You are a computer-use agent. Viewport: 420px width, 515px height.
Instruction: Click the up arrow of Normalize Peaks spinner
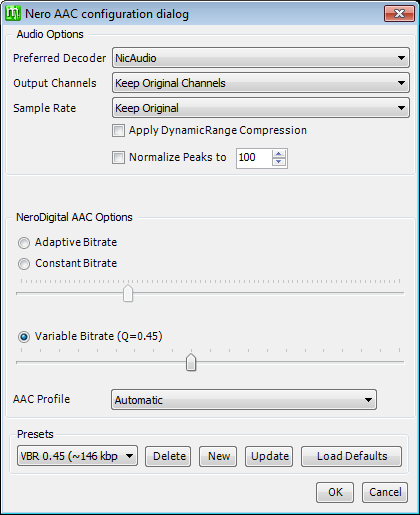279,154
